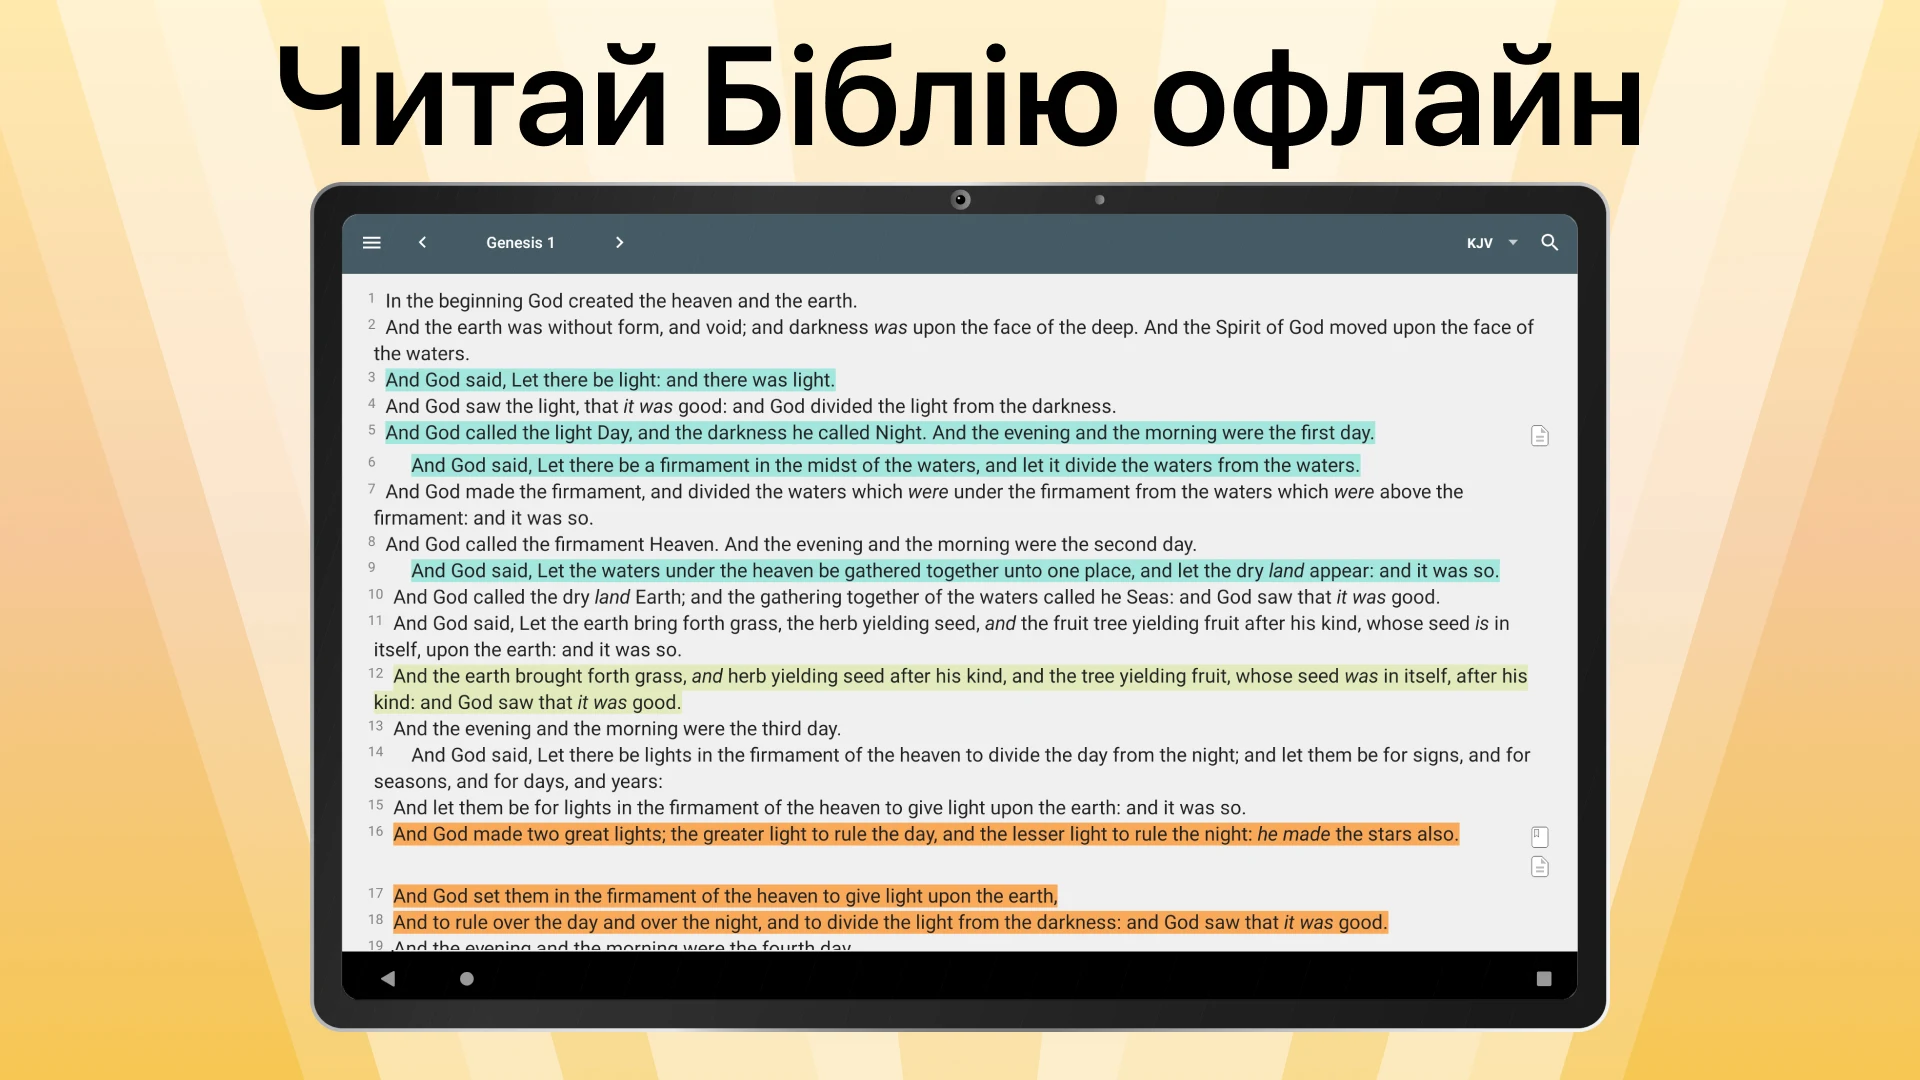Open the note icon below verse 16 bookmark
Screen dimensions: 1920x1080
[1540, 867]
